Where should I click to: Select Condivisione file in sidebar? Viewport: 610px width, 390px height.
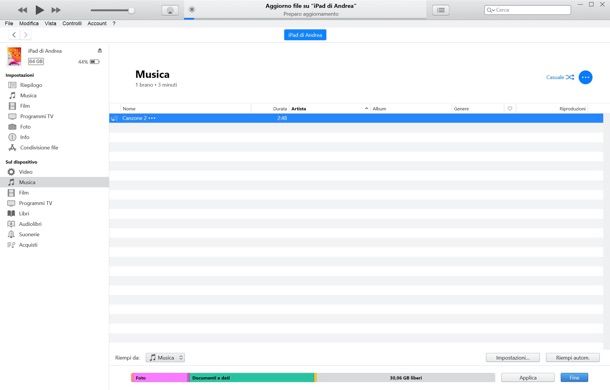[39, 148]
